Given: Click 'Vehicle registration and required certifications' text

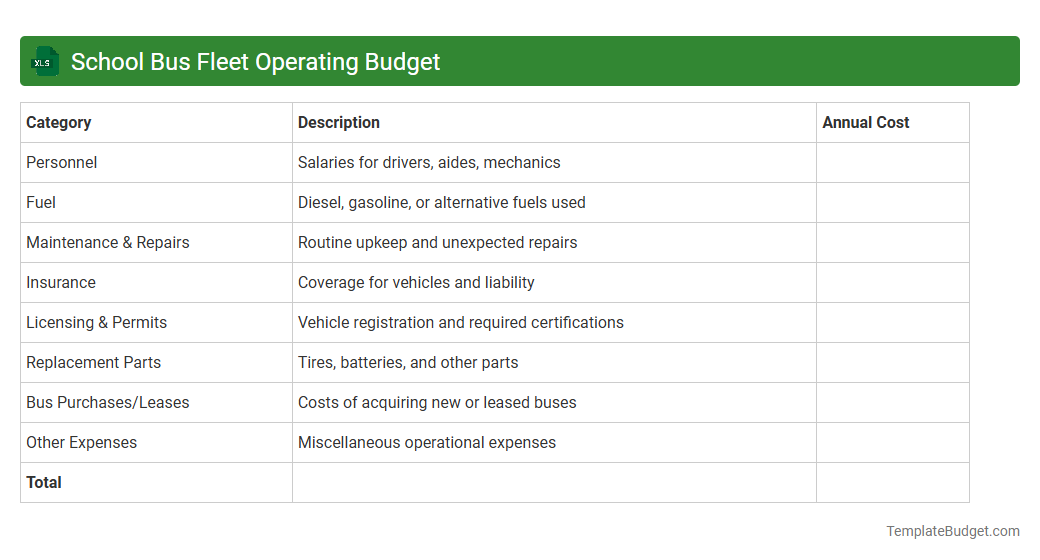Looking at the screenshot, I should (460, 322).
